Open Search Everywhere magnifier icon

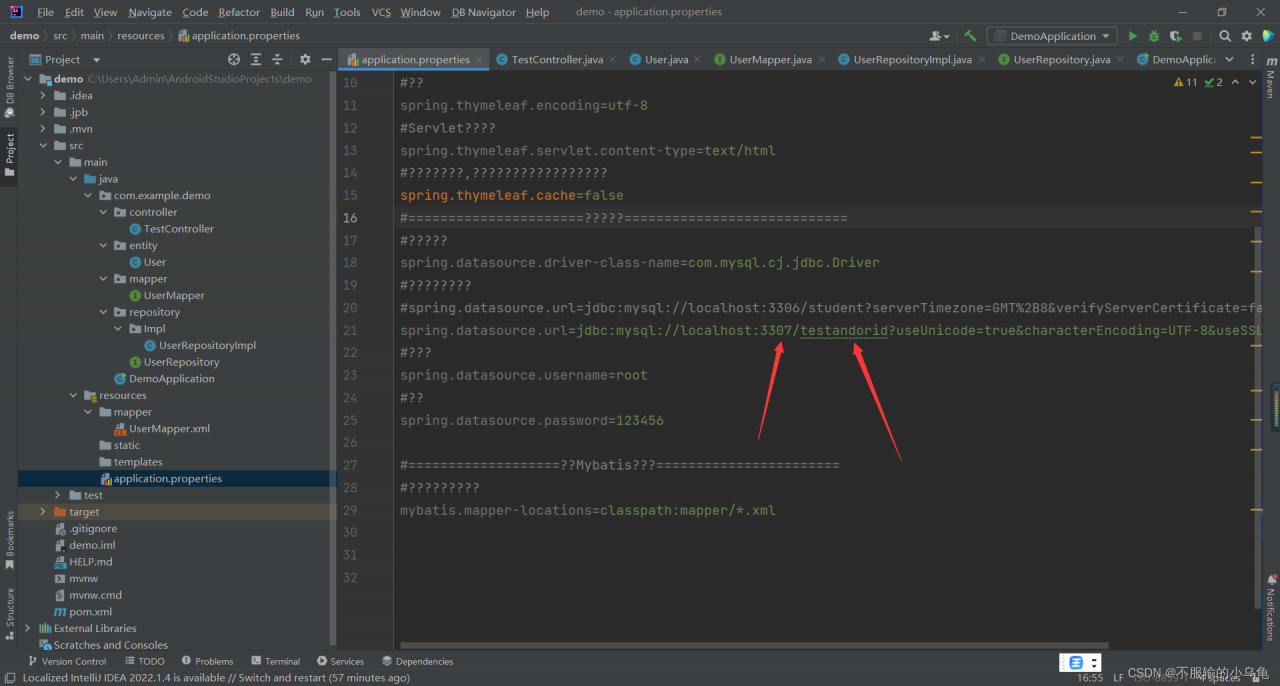point(1226,36)
